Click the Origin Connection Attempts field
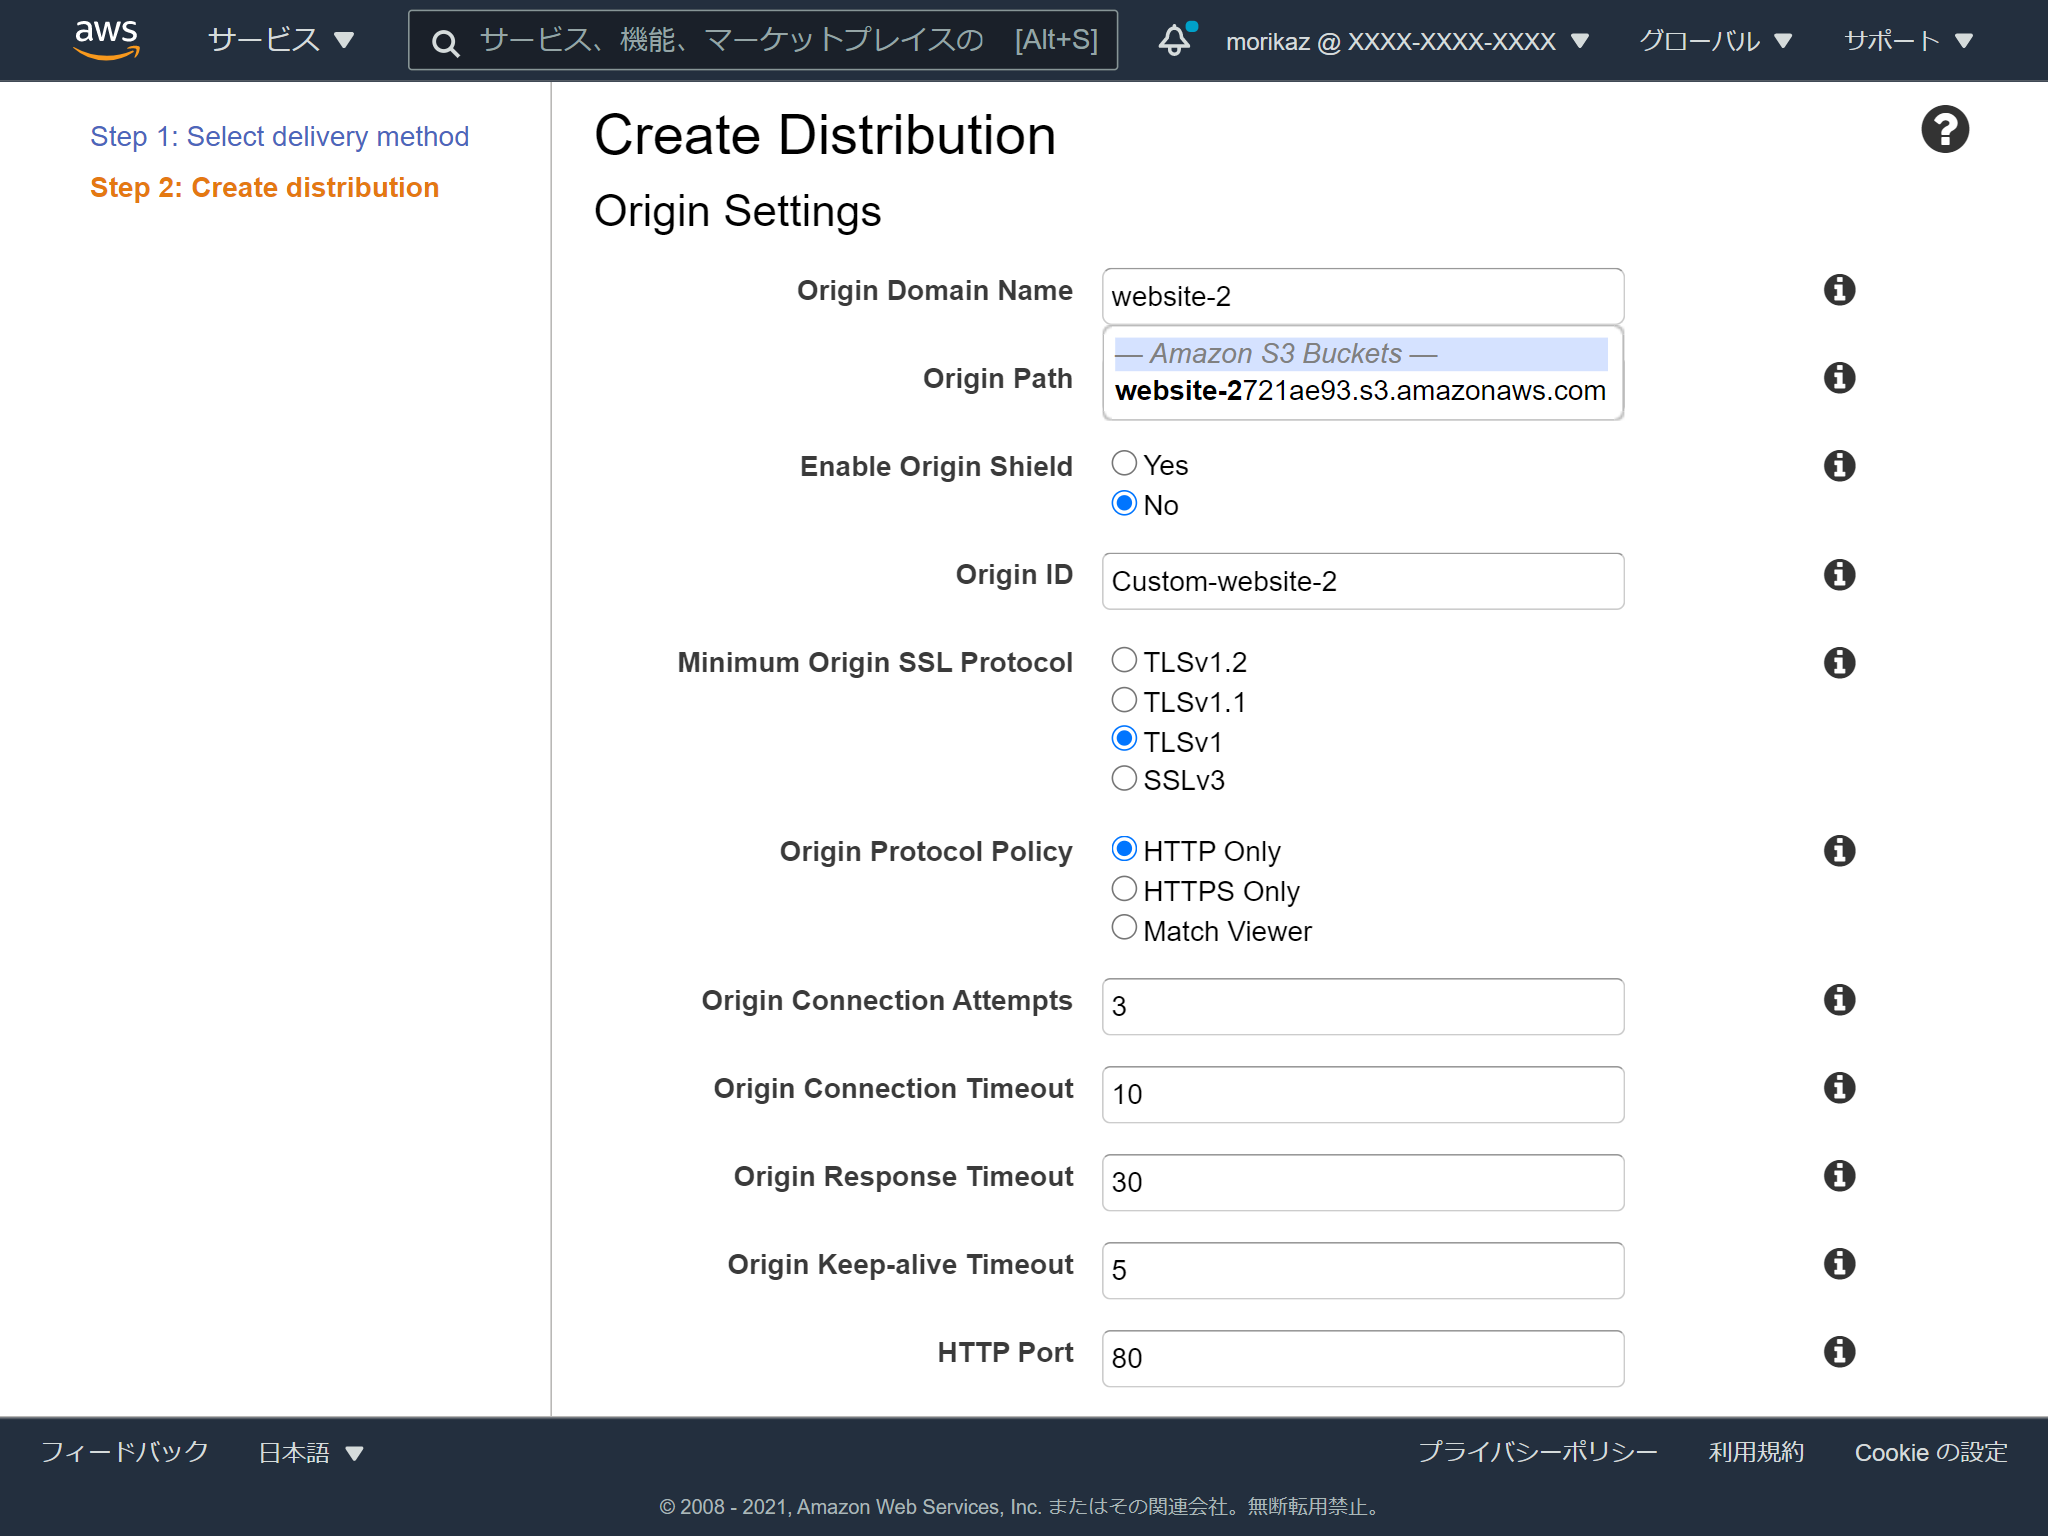 [1361, 1006]
